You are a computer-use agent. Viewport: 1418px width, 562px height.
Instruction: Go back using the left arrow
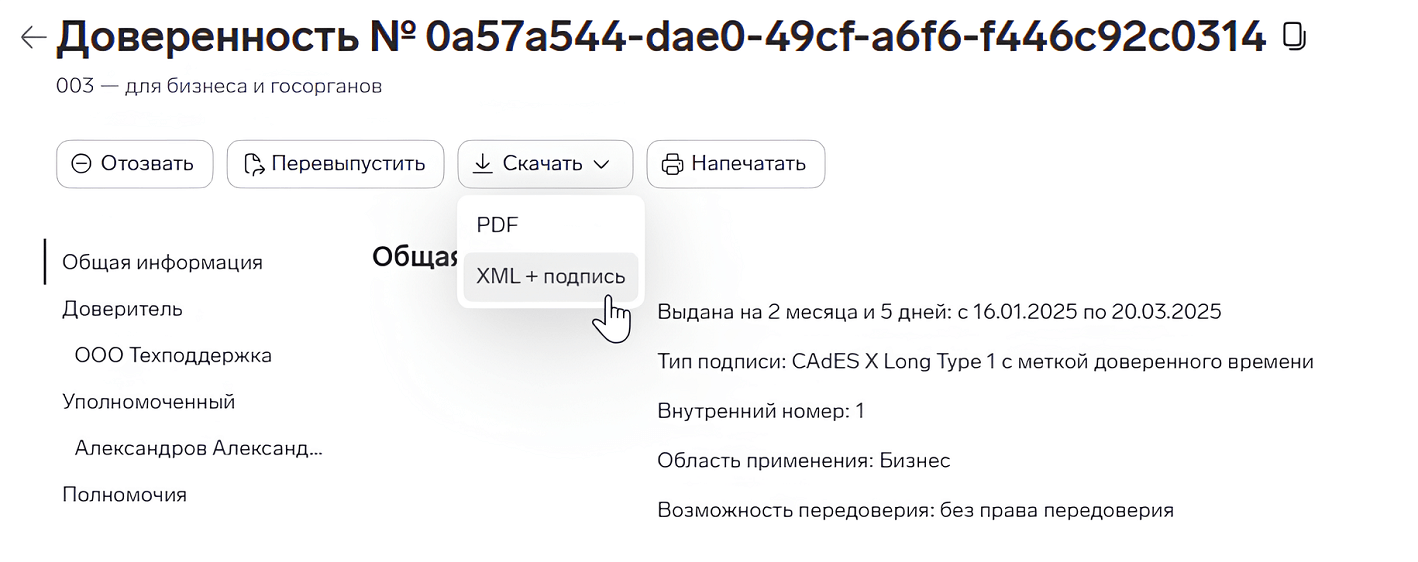point(33,38)
